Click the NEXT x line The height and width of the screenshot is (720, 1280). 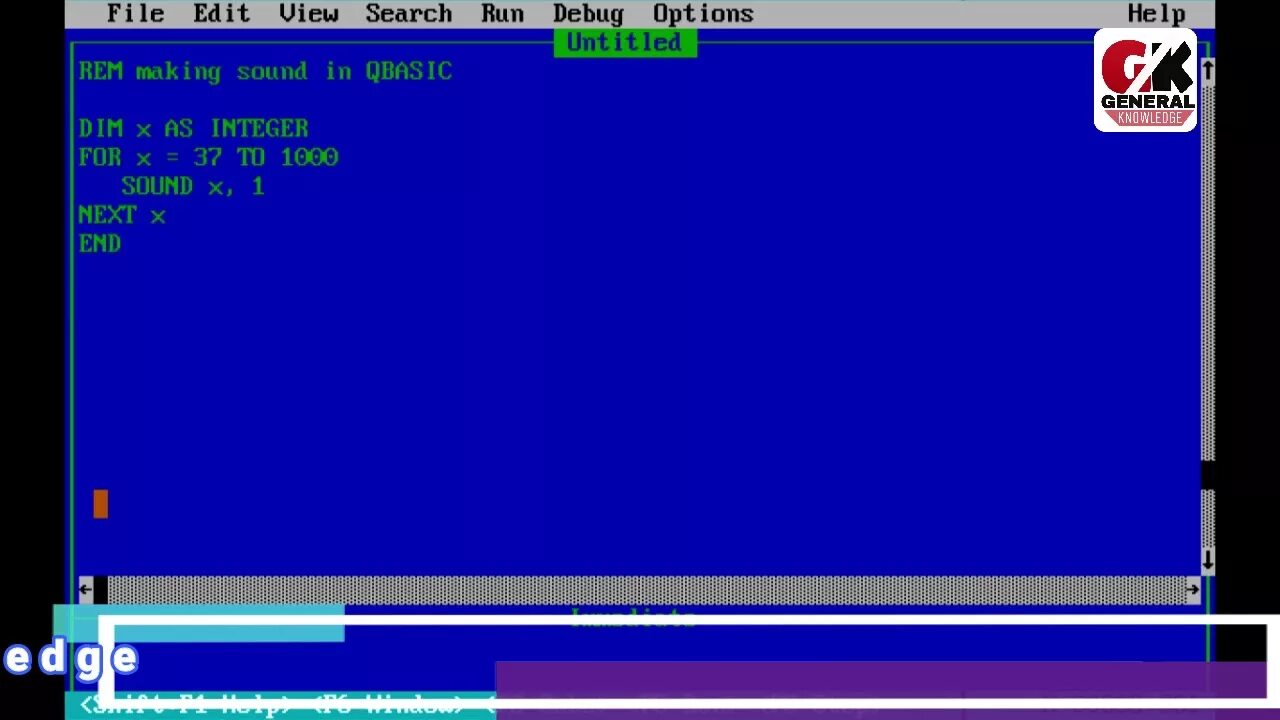click(x=122, y=216)
